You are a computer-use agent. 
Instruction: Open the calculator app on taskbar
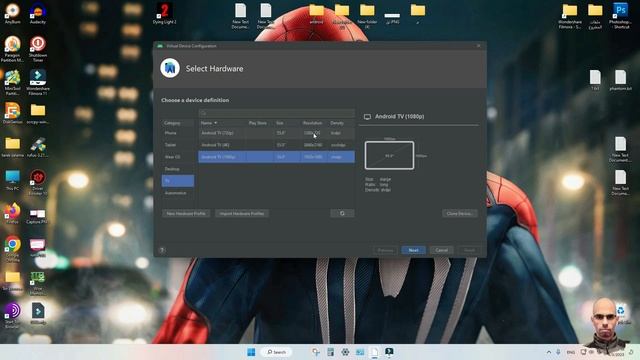pyautogui.click(x=331, y=352)
